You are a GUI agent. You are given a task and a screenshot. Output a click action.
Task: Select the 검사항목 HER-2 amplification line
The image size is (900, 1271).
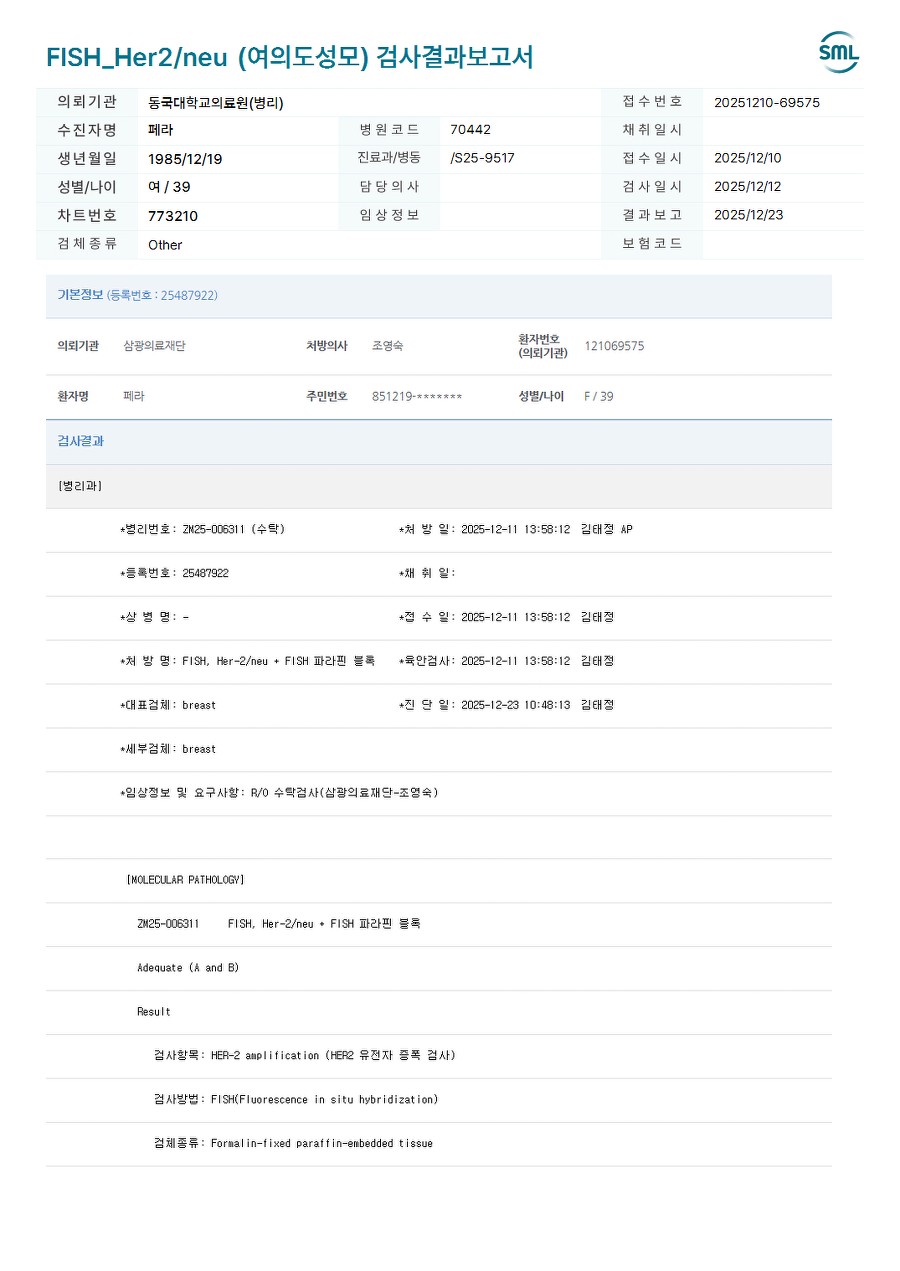[304, 1057]
